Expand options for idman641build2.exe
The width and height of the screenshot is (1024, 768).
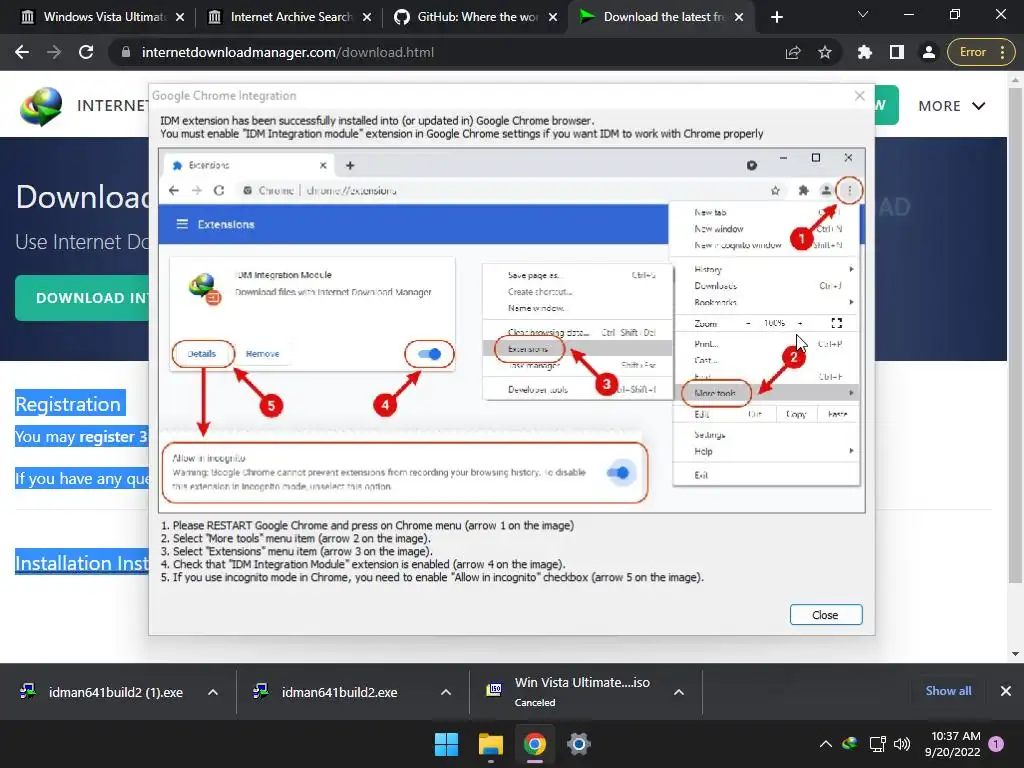pos(445,692)
